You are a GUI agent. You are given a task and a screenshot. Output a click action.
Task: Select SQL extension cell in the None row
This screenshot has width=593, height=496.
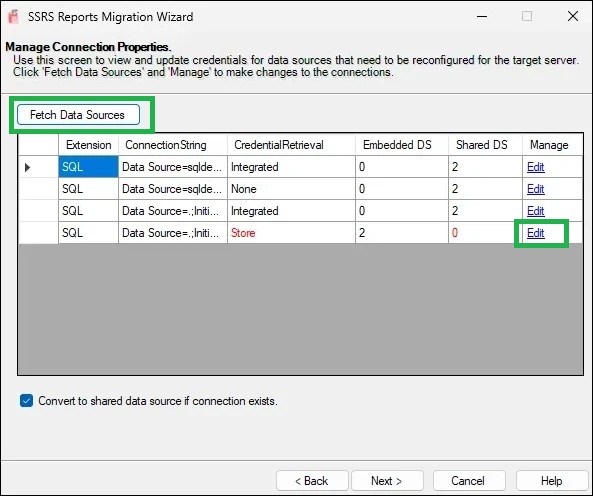[x=88, y=189]
